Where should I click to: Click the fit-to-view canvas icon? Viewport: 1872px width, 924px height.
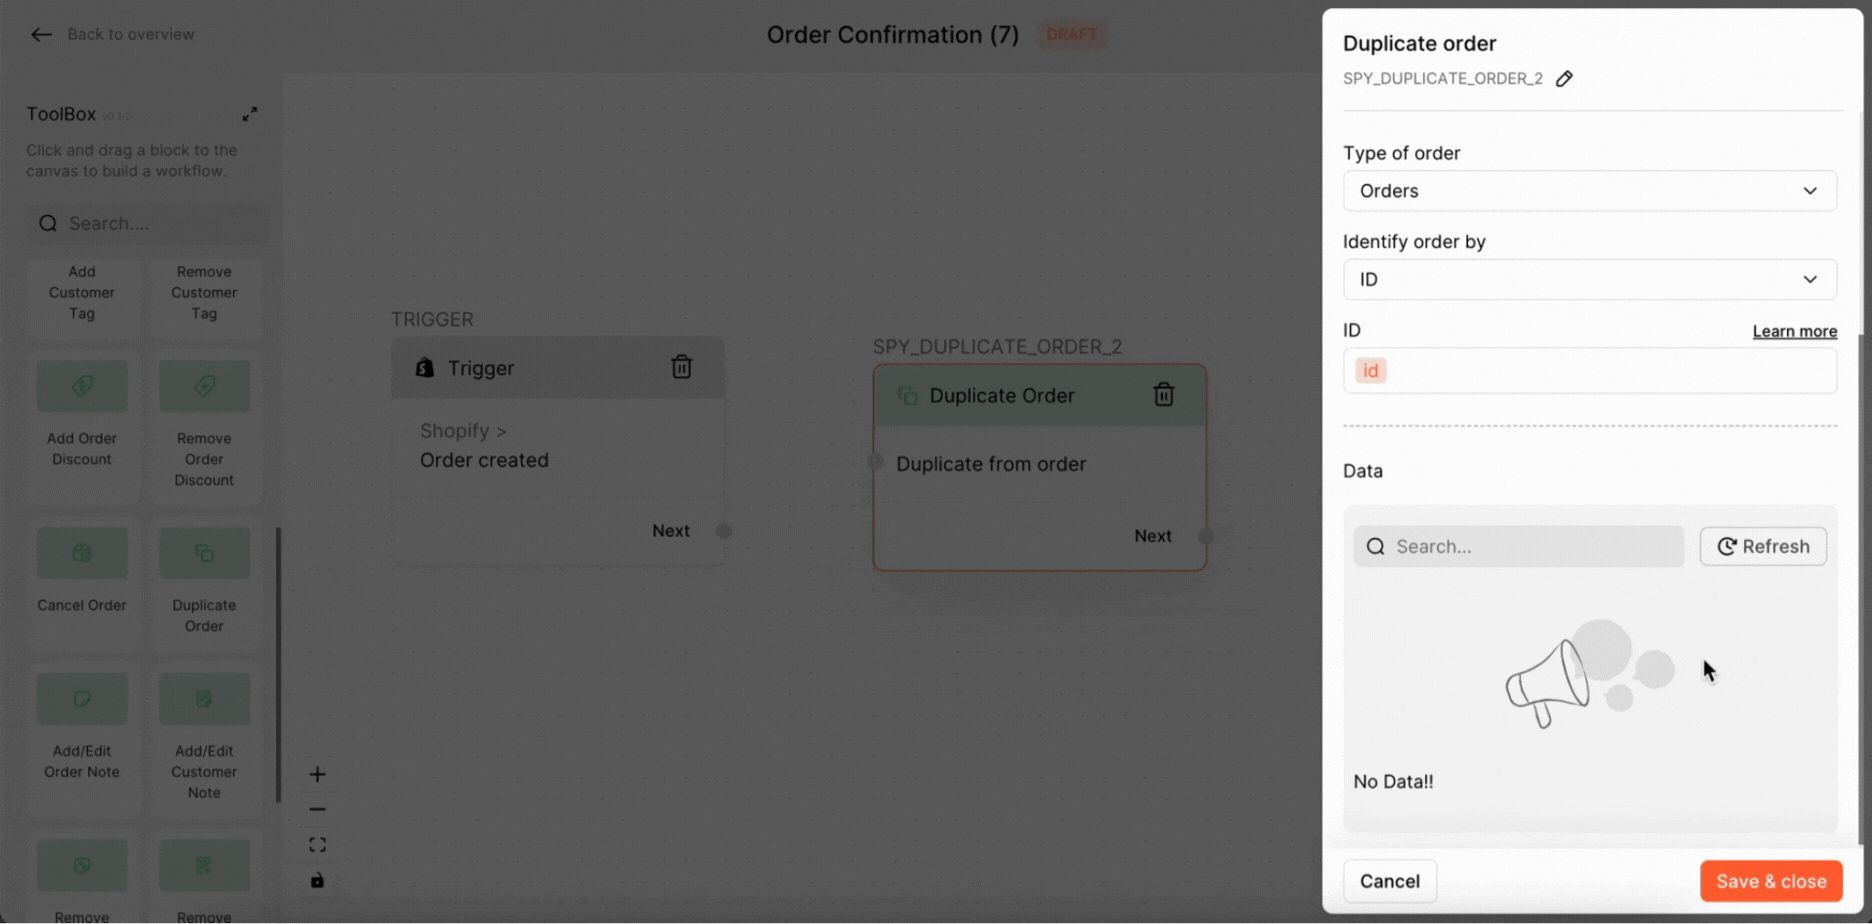317,845
